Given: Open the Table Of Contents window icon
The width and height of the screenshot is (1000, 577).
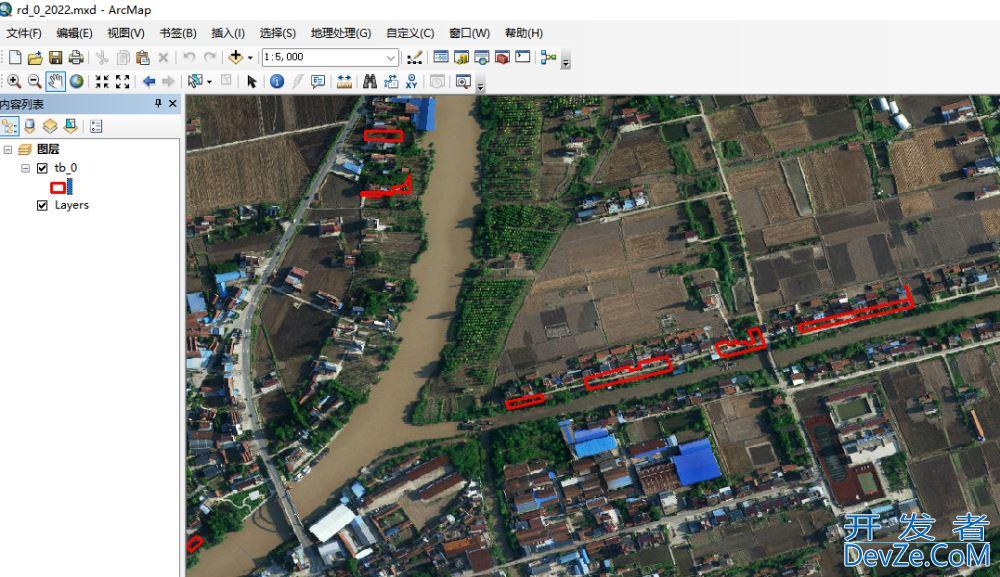Looking at the screenshot, I should pyautogui.click(x=441, y=57).
